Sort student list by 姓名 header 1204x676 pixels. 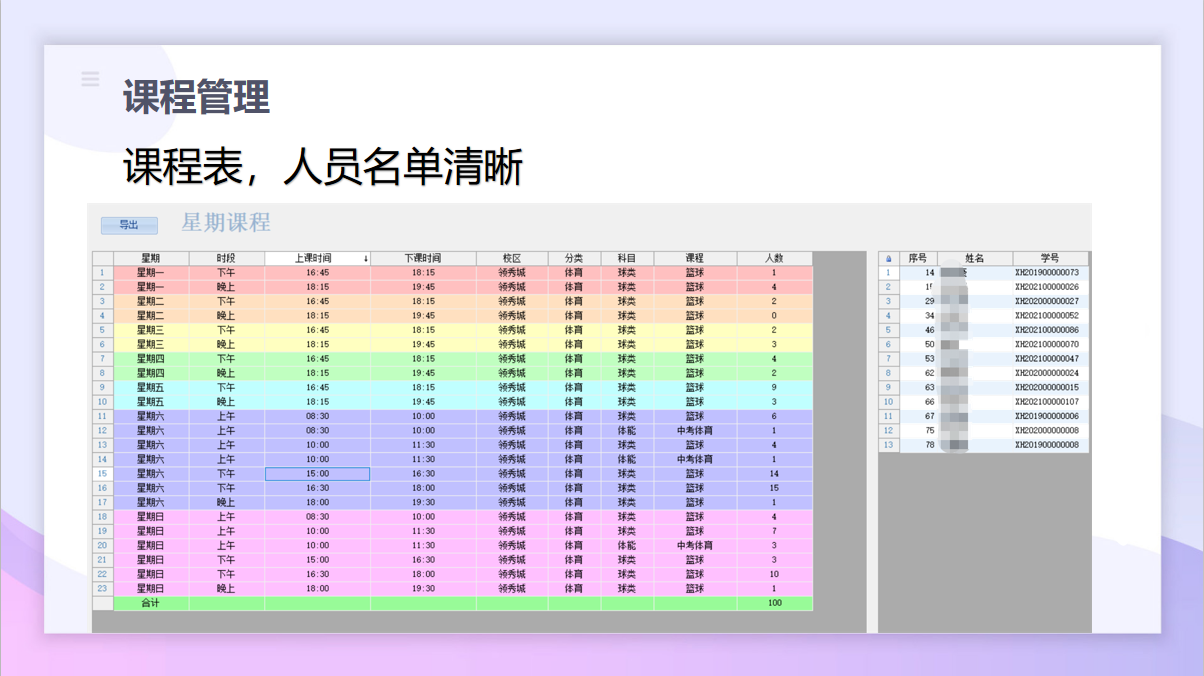[974, 258]
